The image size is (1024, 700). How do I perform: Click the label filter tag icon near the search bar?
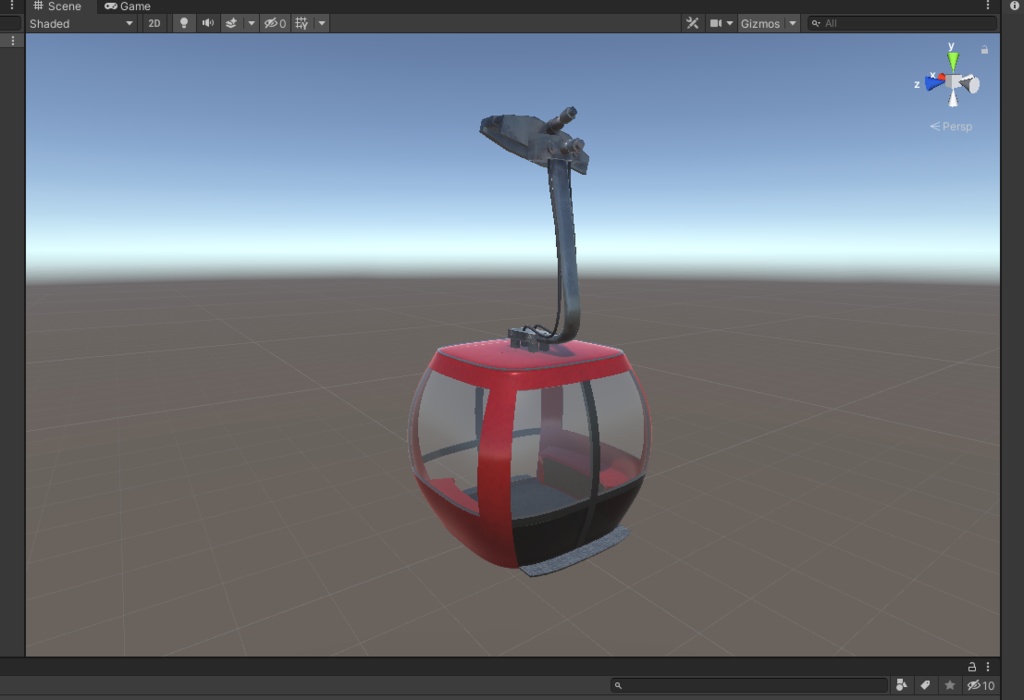point(925,685)
